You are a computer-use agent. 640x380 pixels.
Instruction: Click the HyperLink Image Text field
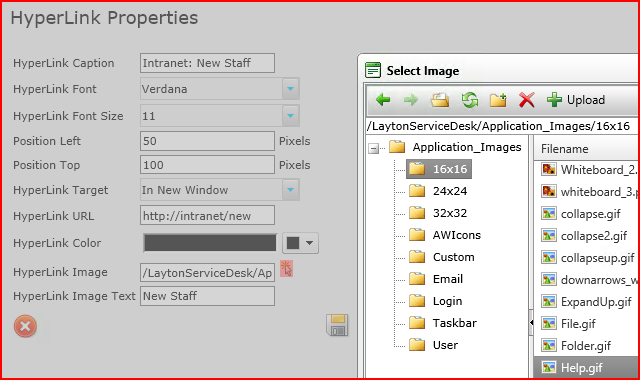pyautogui.click(x=207, y=296)
